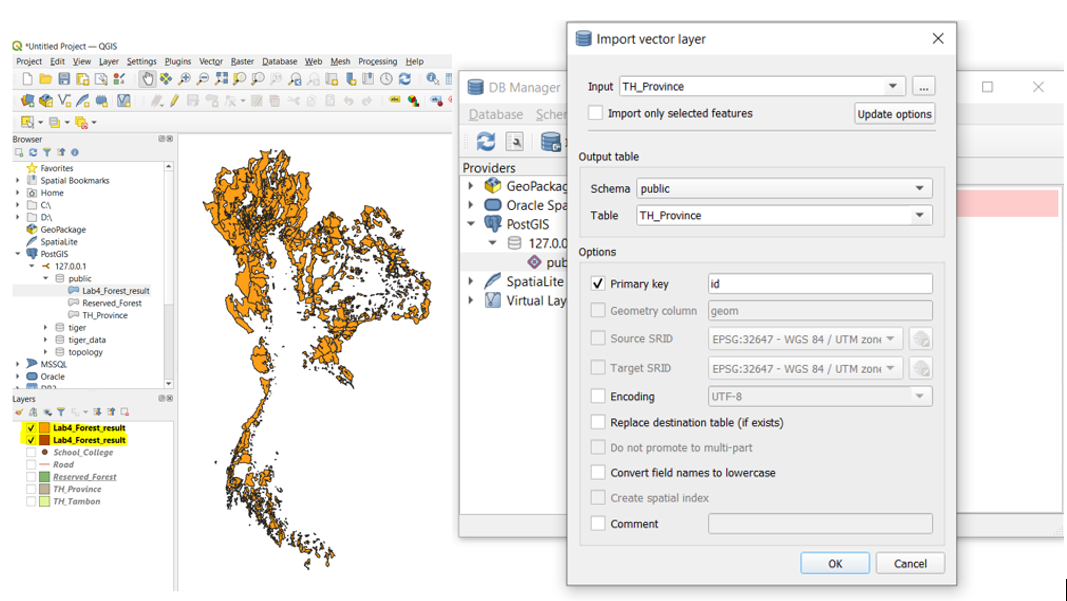Activate the Zoom In tool
This screenshot has height=601, width=1067.
pos(183,79)
